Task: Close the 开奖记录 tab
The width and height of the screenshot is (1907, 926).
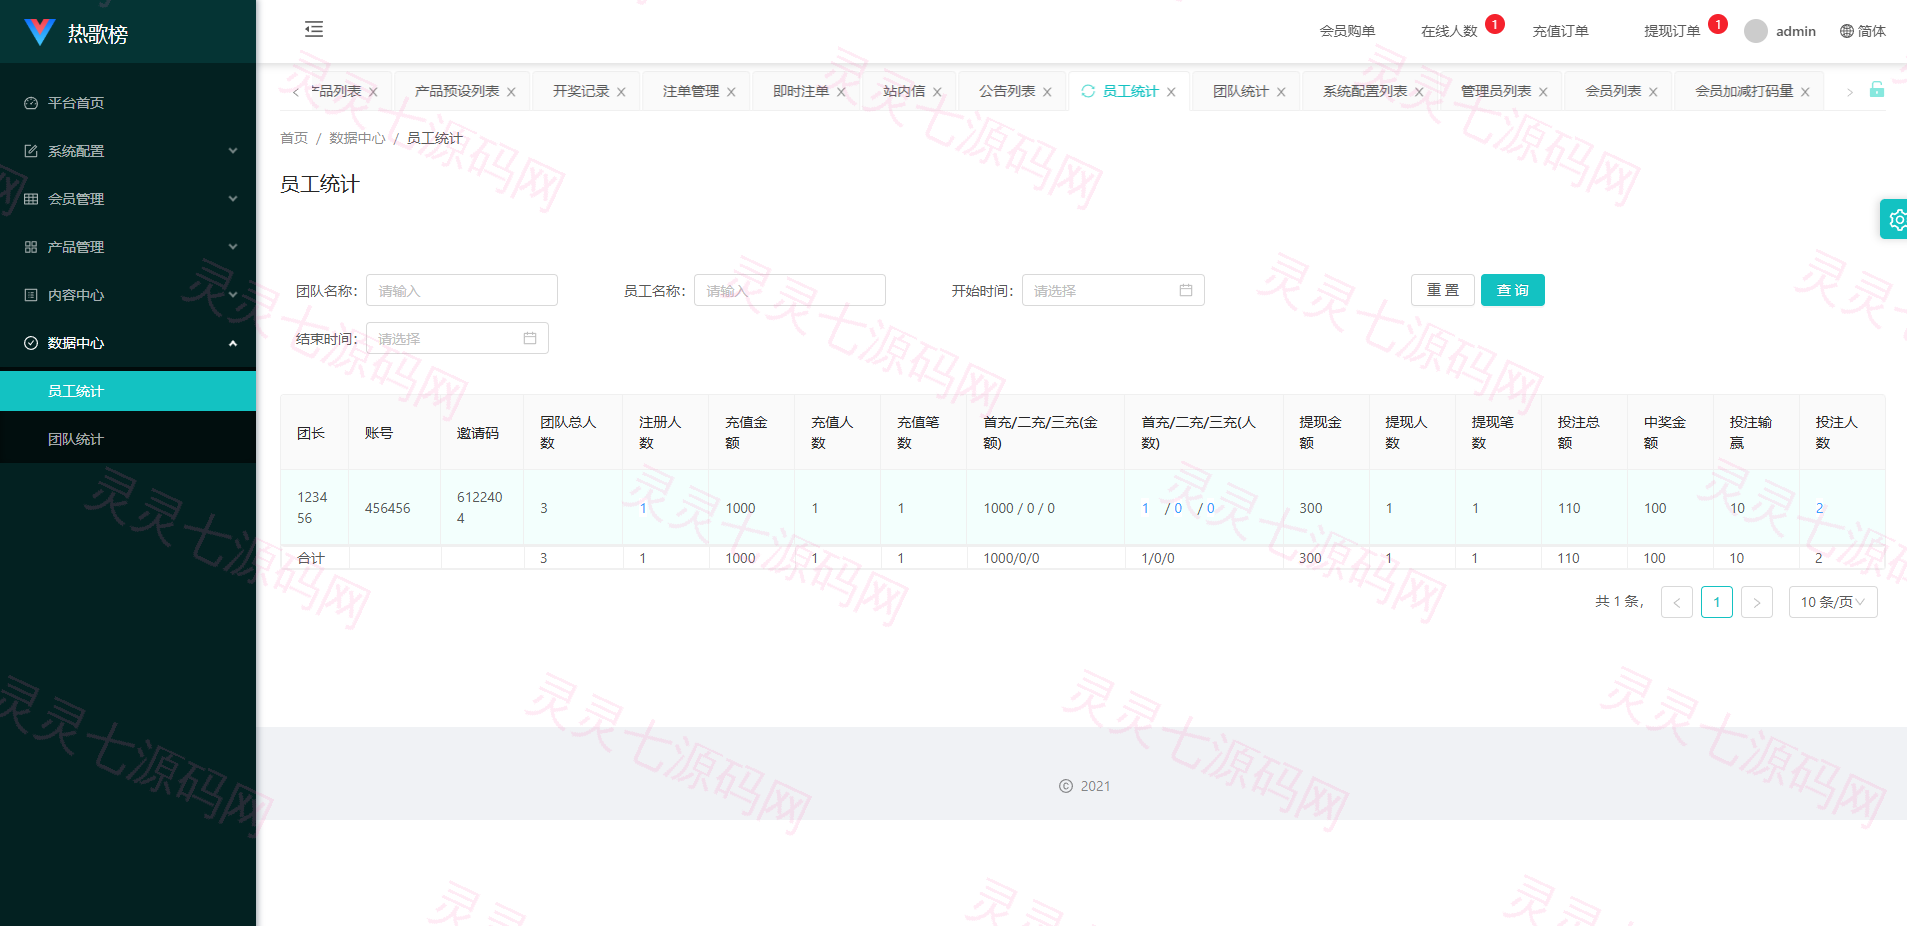Action: pos(621,92)
